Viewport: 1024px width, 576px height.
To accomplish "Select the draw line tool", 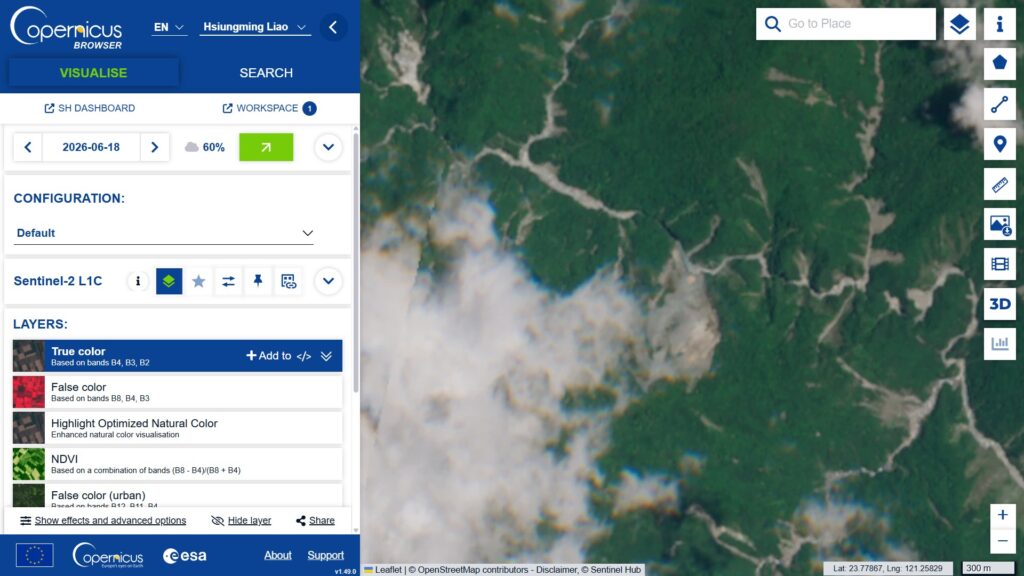I will tap(999, 104).
